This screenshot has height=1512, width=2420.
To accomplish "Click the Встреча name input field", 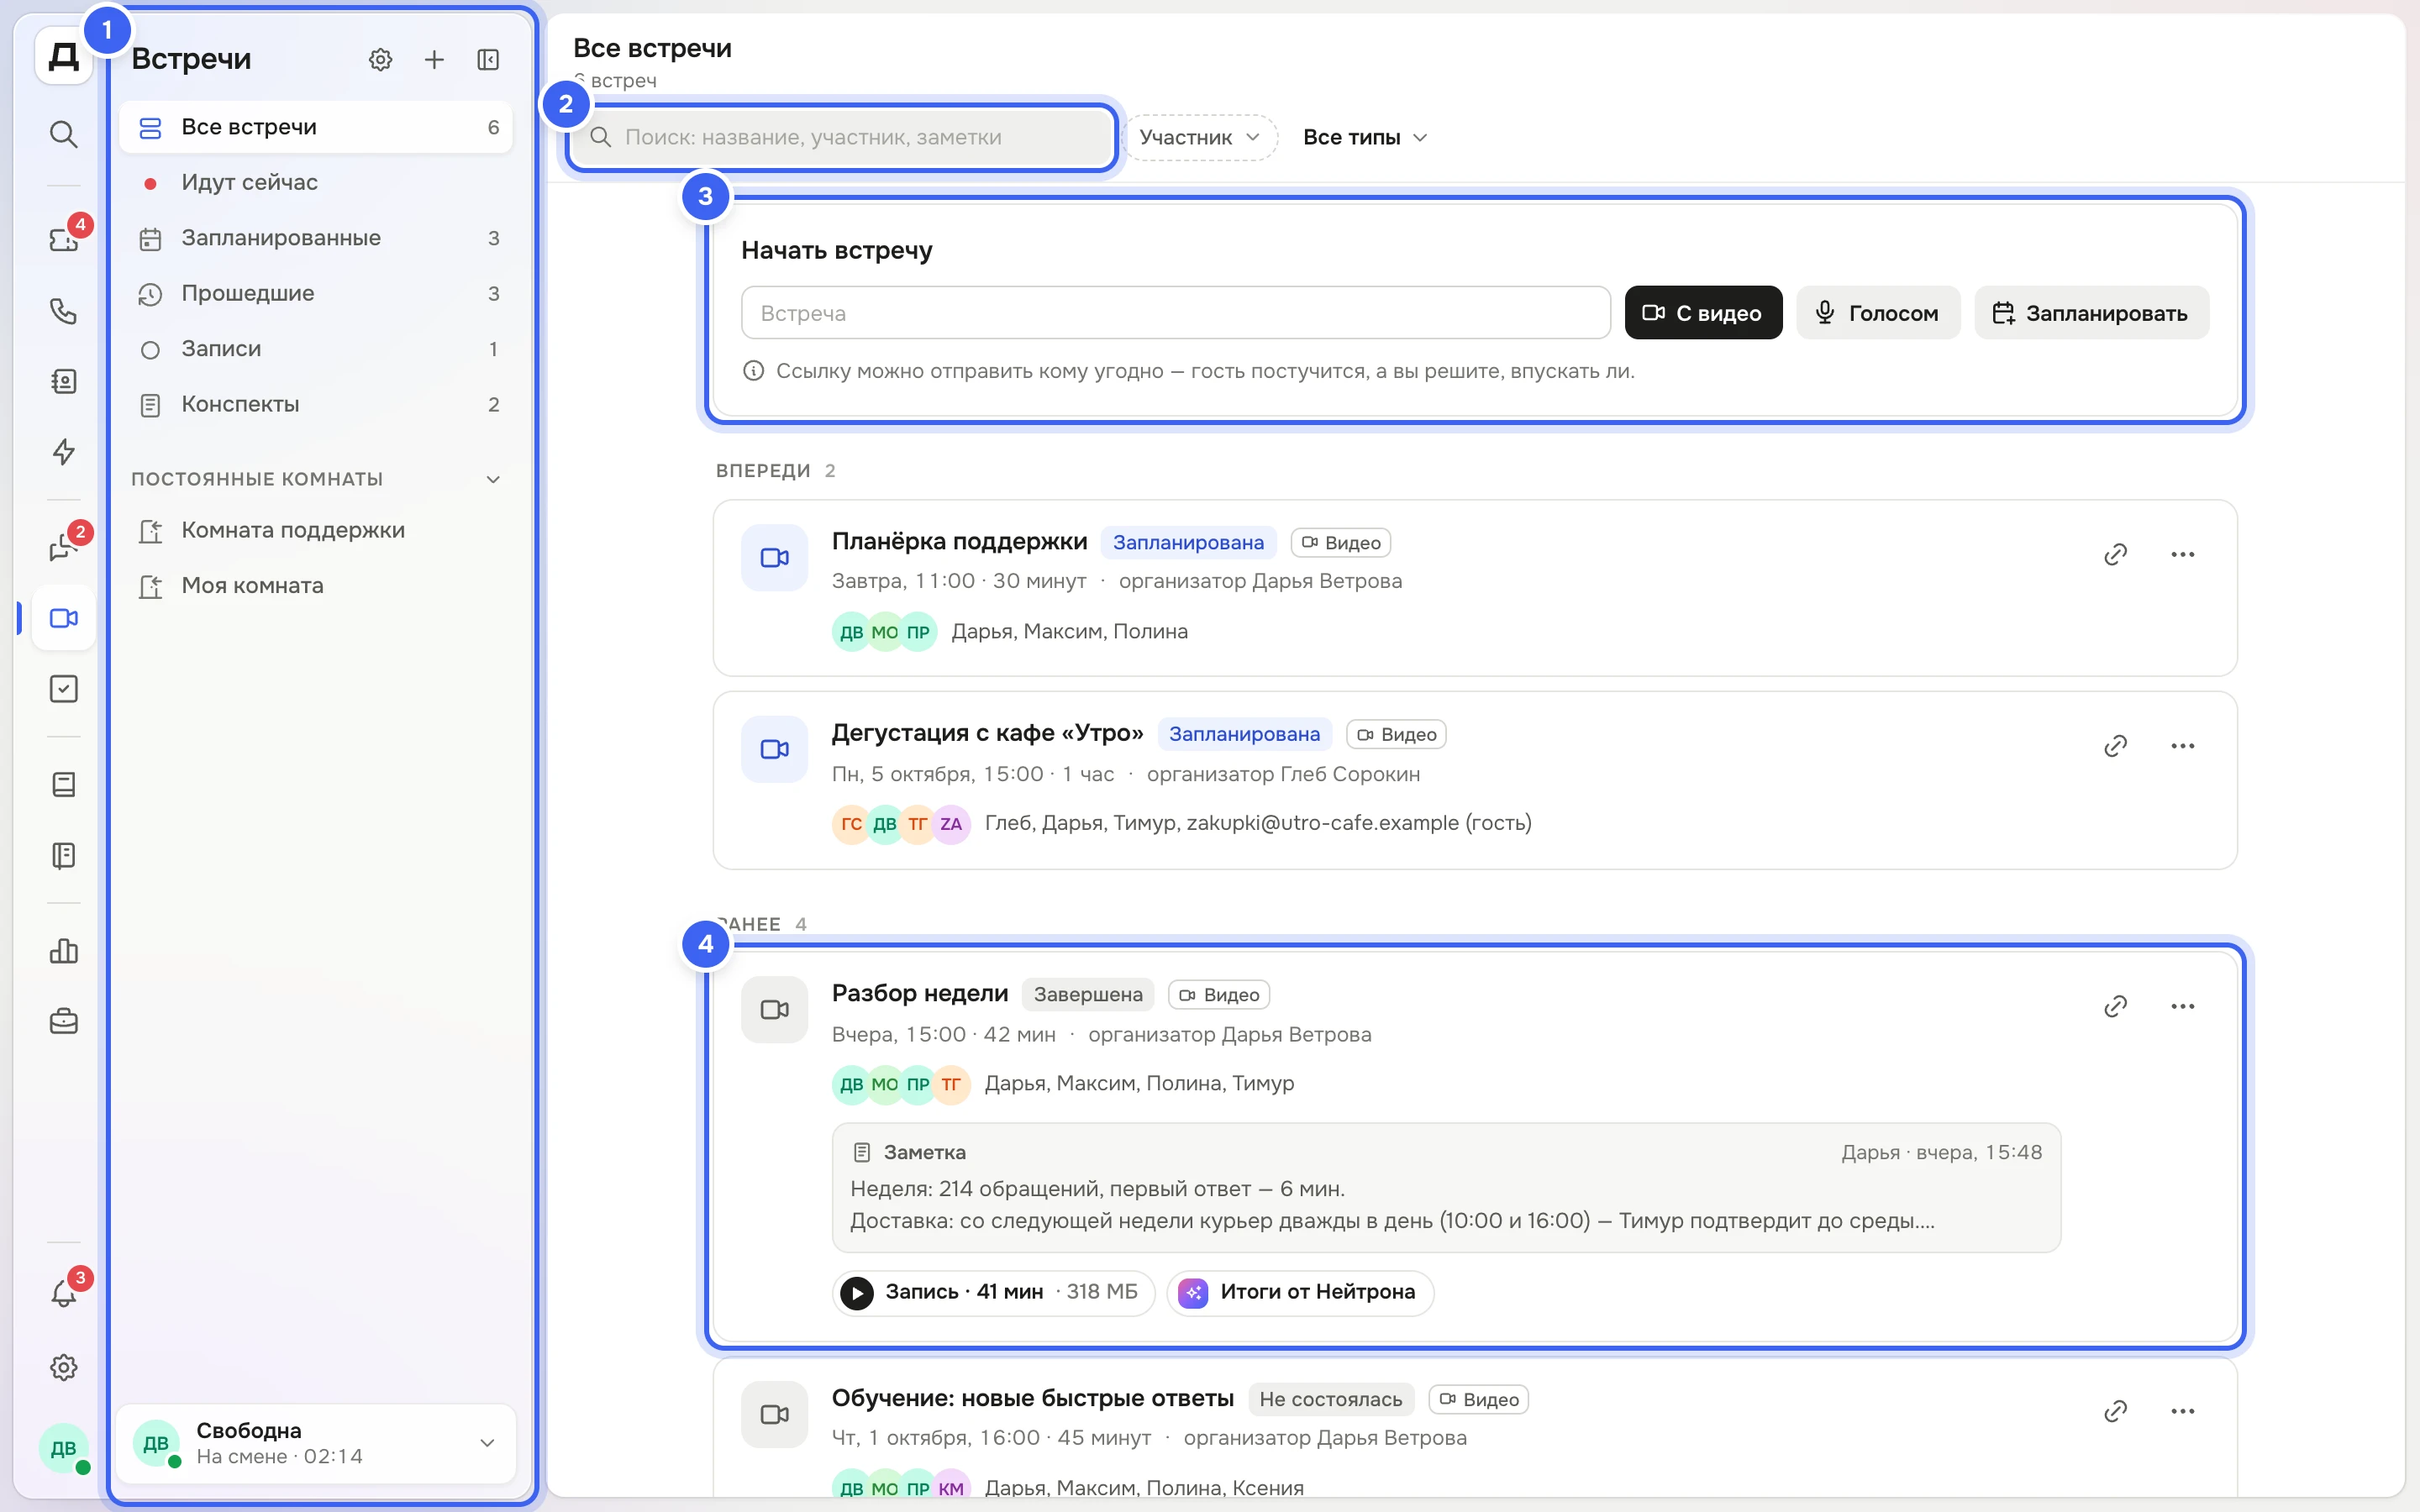I will [1175, 313].
